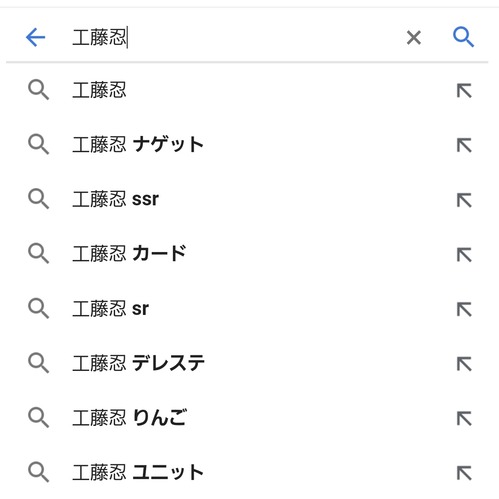Insert 工藤忍 ナゲット using its arrow icon
The height and width of the screenshot is (499, 499).
tap(464, 145)
